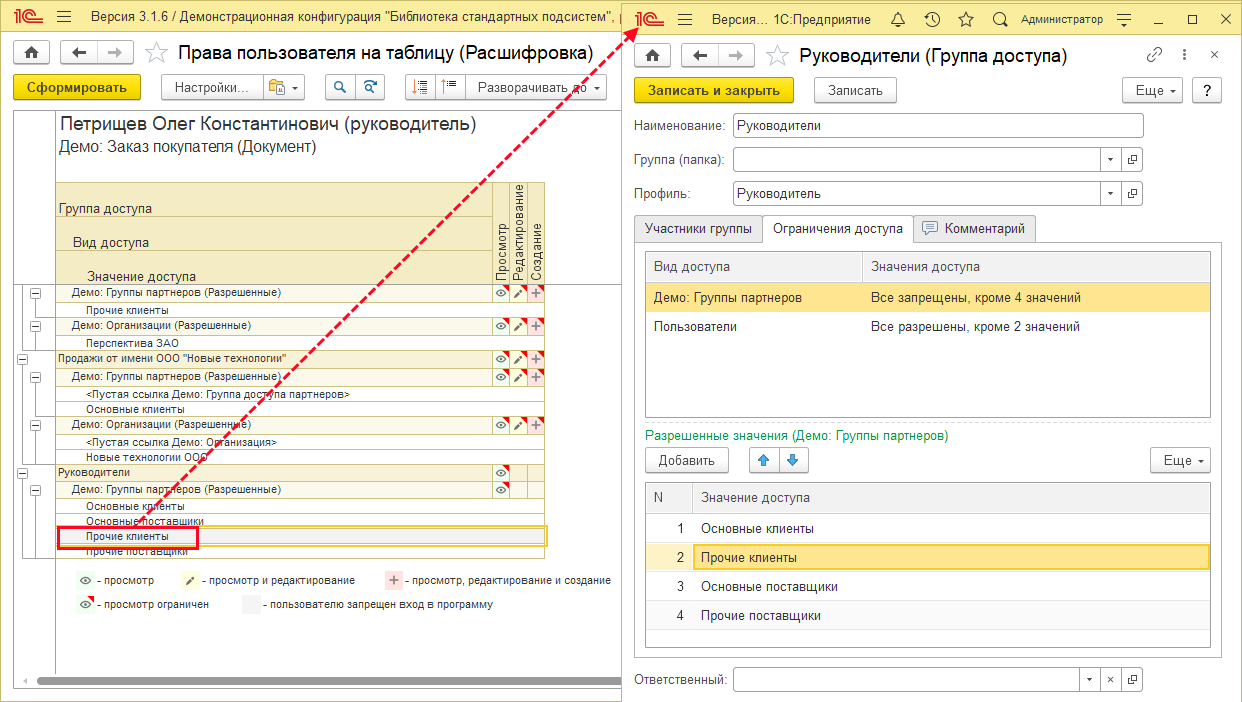Open the Настройки... button
Viewport: 1242px width, 702px height.
coord(212,88)
